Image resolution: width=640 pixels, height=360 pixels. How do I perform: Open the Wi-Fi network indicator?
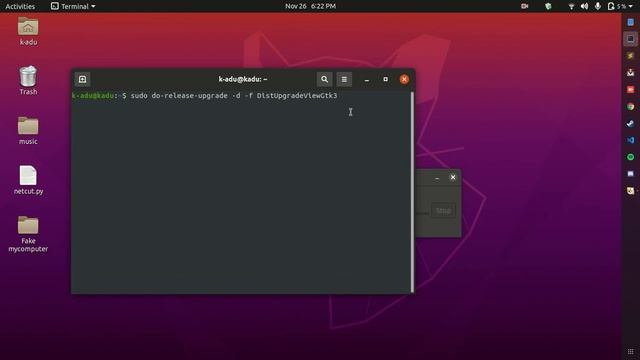(571, 6)
